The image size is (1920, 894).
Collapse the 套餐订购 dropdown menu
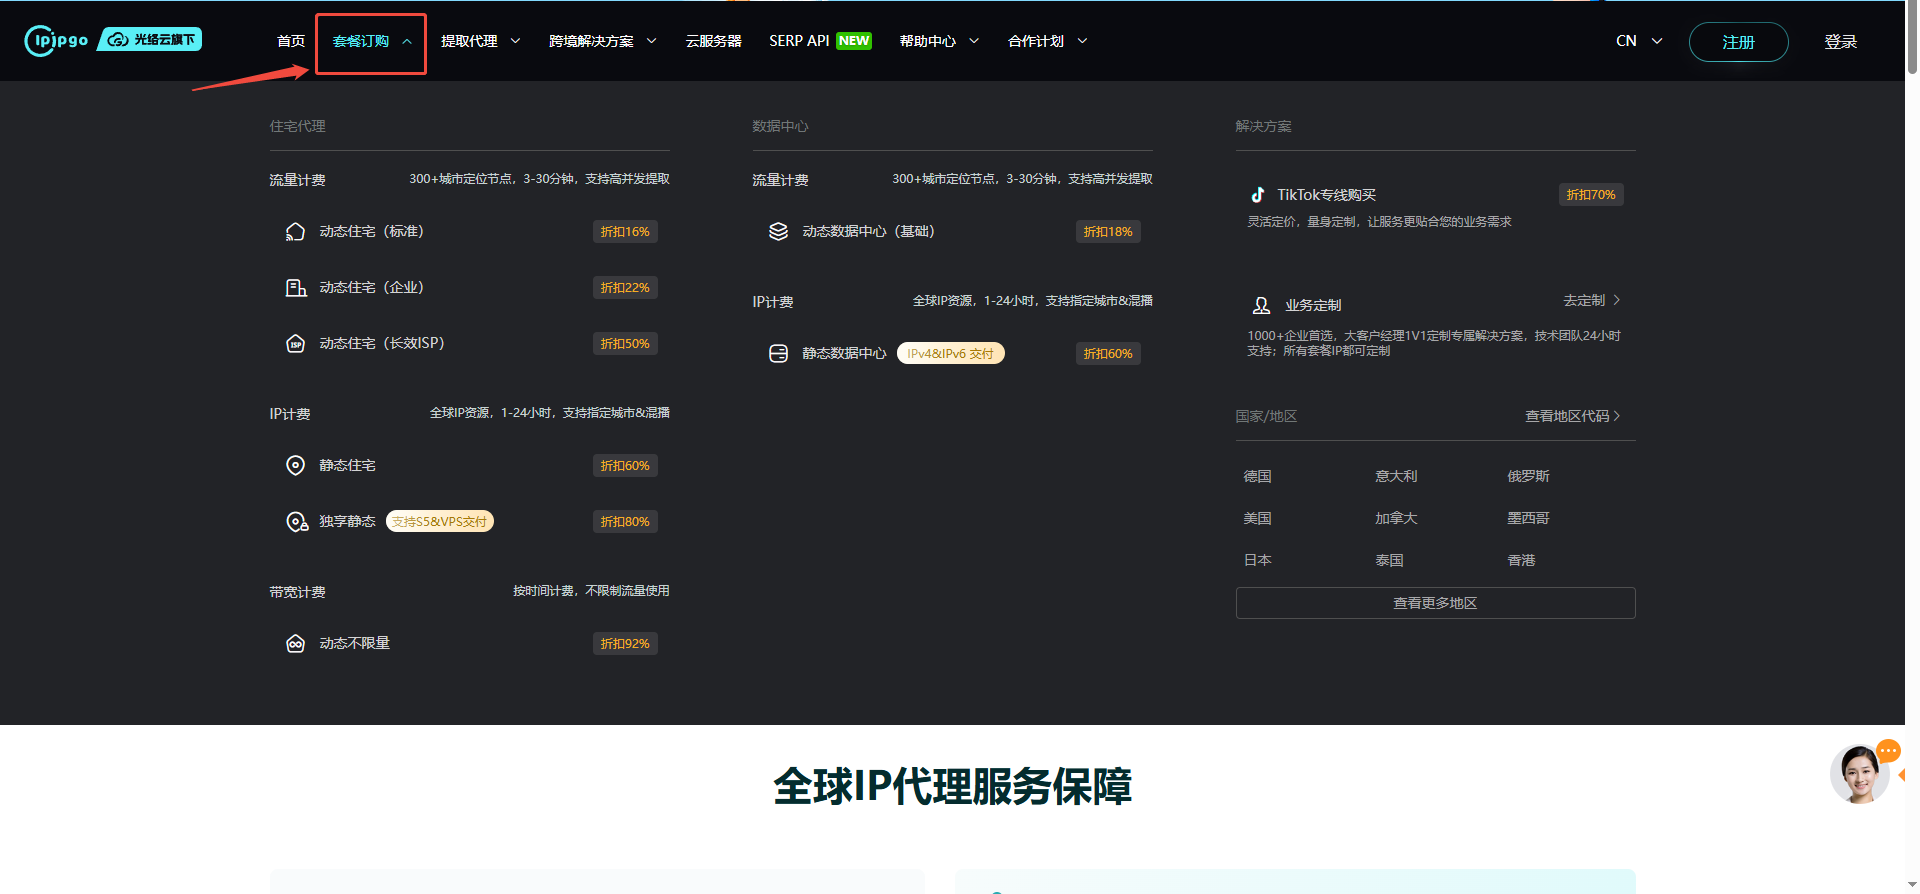pos(371,42)
